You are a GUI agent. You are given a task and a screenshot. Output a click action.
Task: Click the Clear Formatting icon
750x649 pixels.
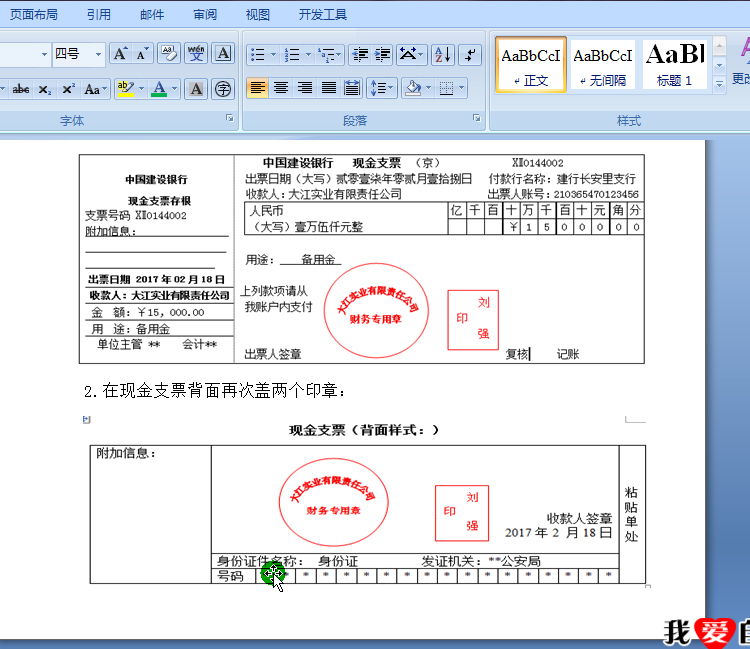[x=169, y=54]
